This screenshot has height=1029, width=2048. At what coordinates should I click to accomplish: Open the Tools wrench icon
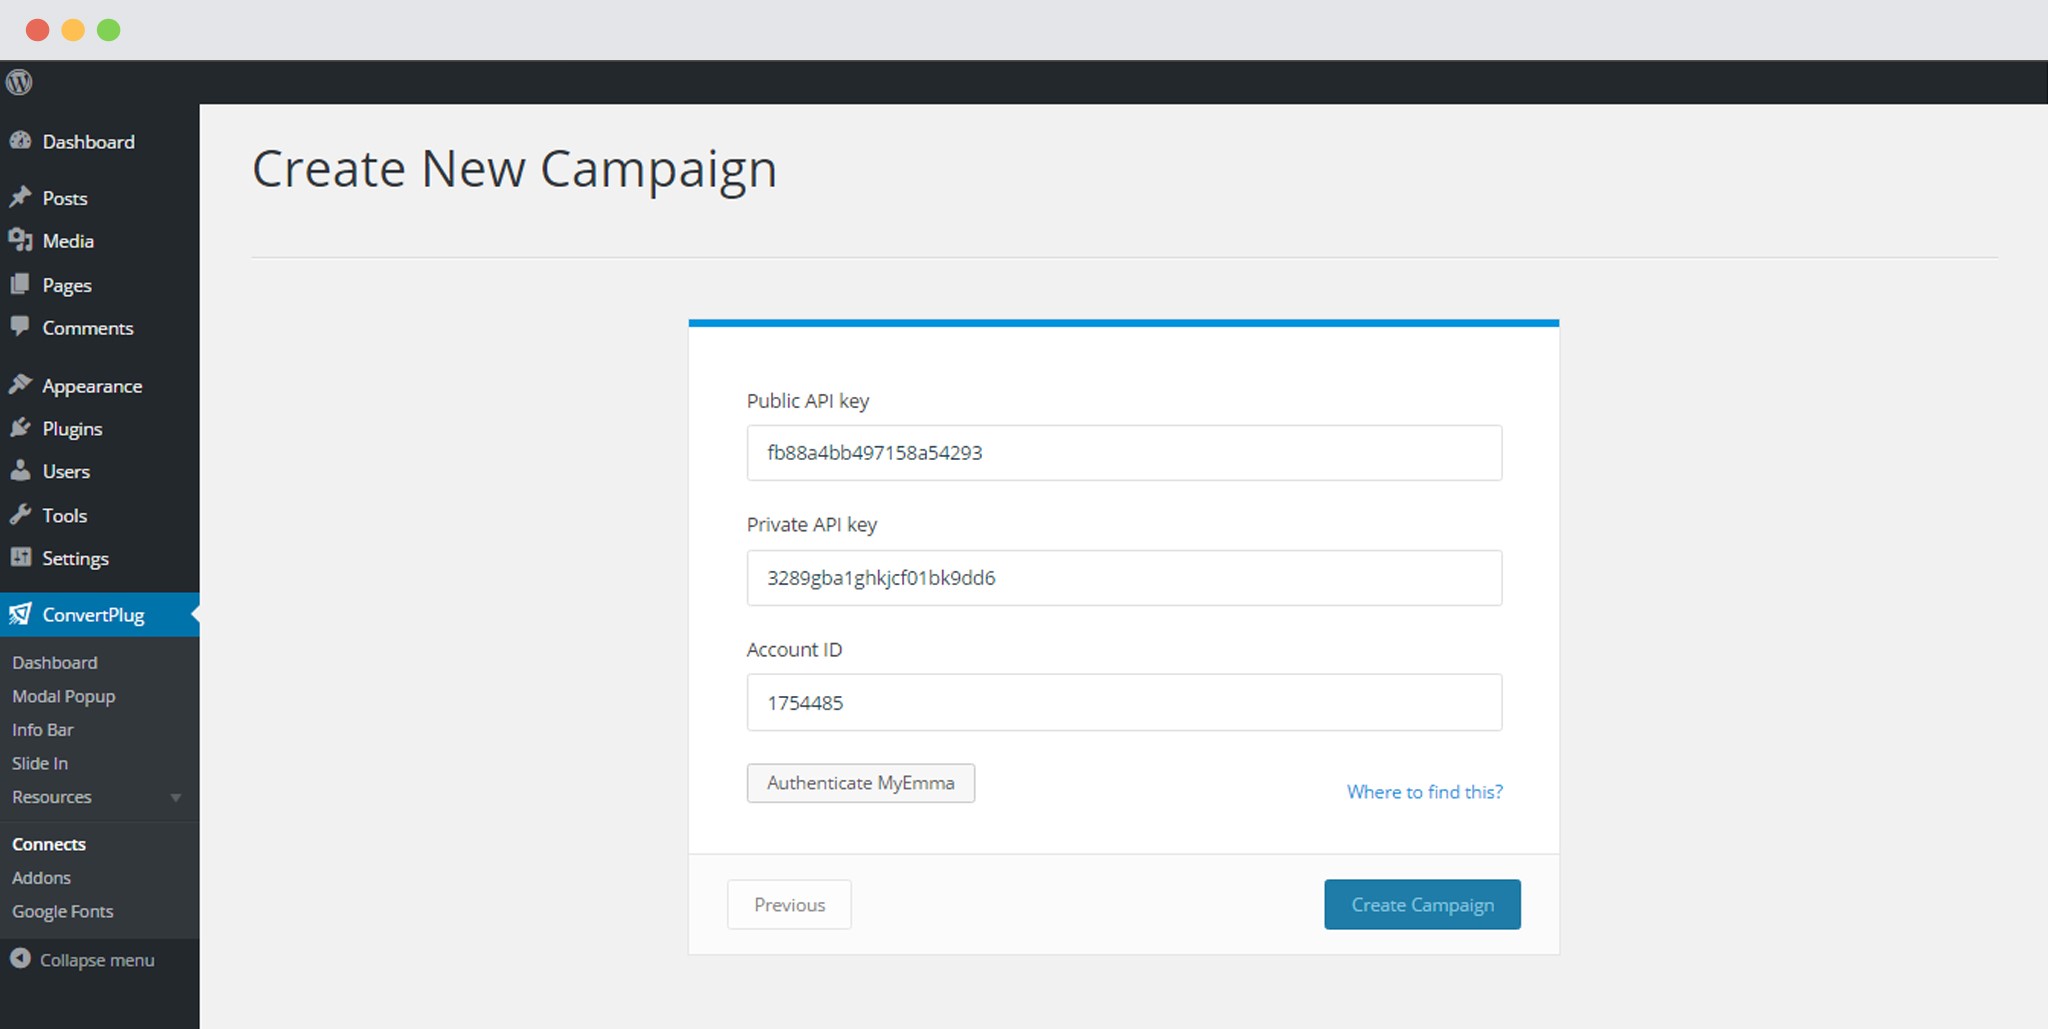click(20, 515)
